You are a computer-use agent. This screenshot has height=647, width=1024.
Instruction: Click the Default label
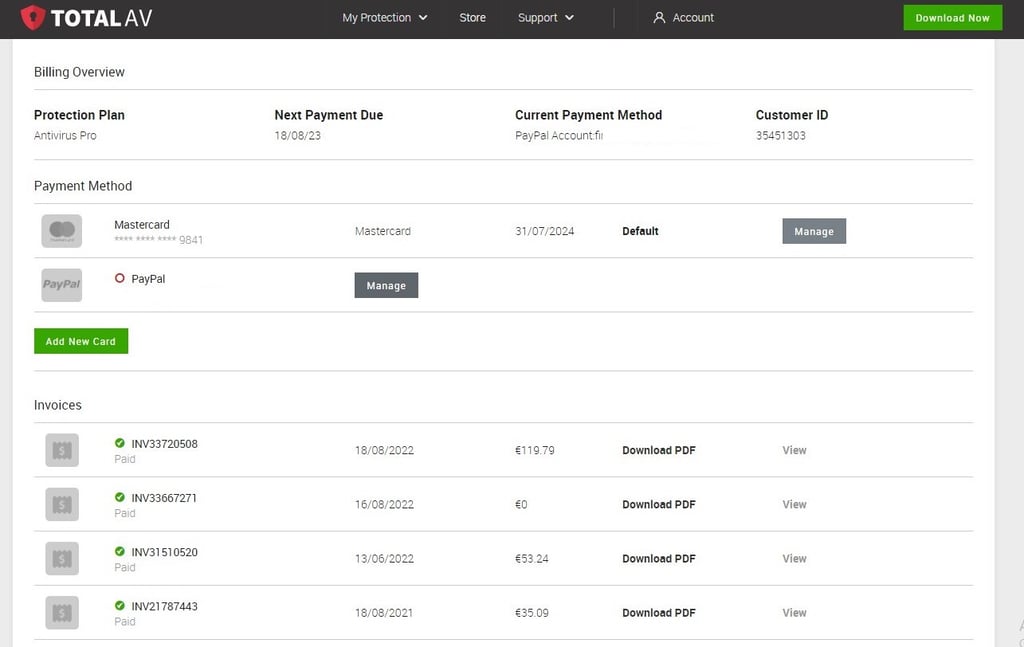click(x=640, y=231)
